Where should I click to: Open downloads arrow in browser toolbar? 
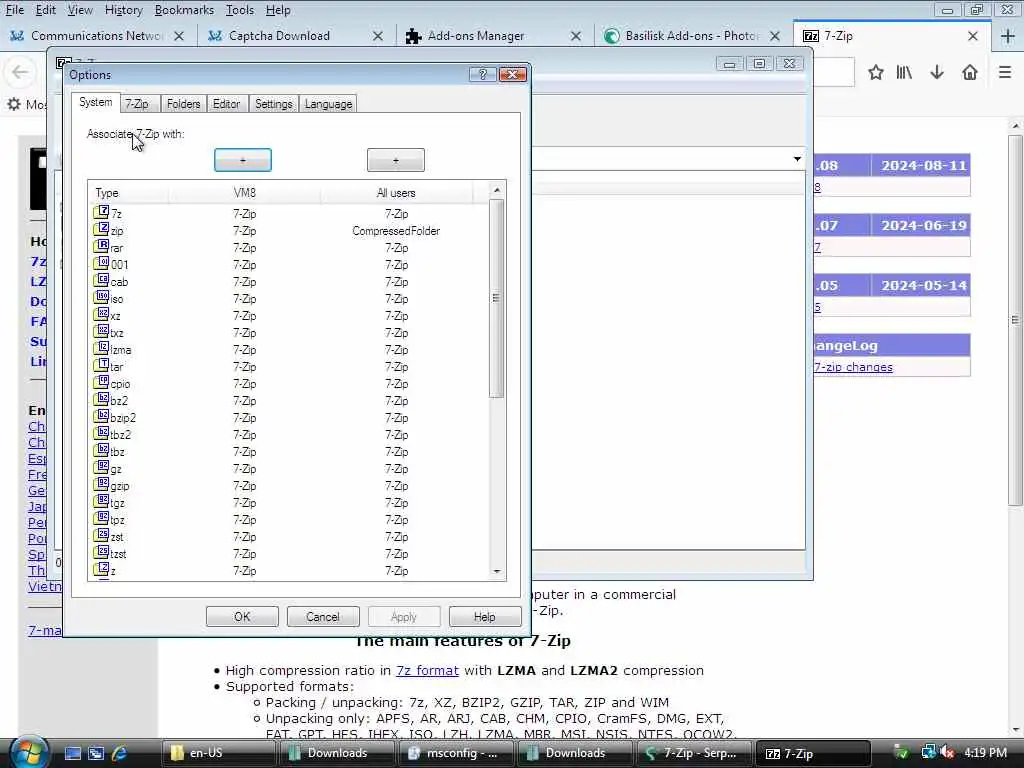(936, 72)
